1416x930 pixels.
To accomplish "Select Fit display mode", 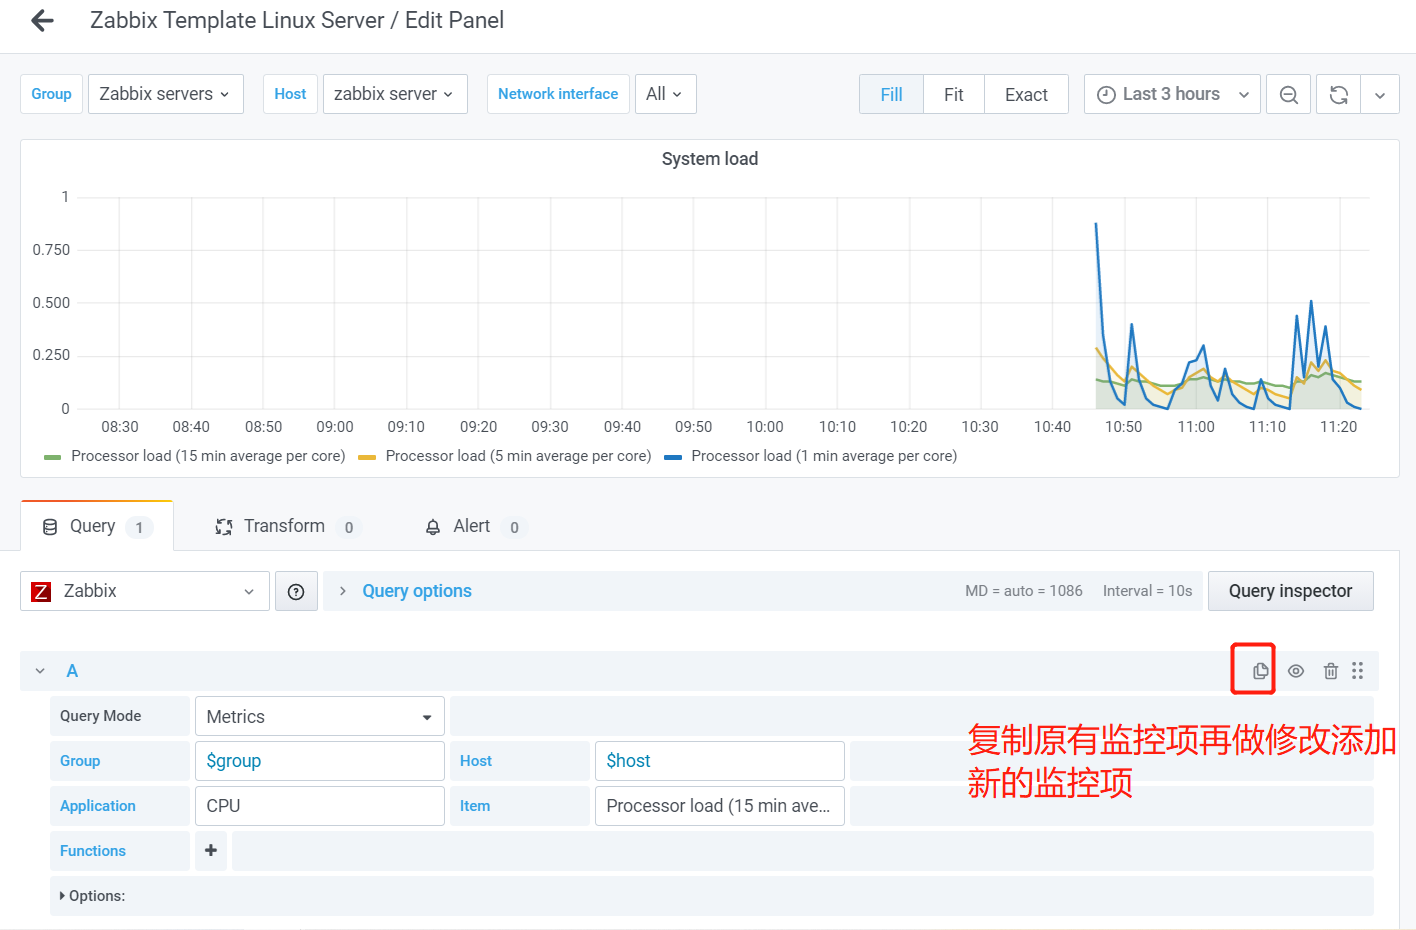I will pos(954,94).
